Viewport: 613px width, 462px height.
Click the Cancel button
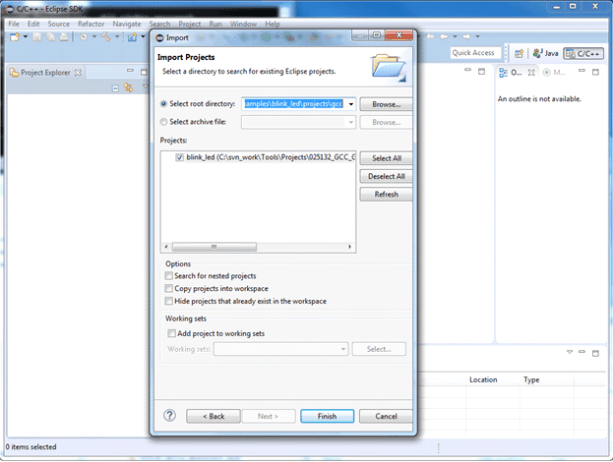(386, 416)
